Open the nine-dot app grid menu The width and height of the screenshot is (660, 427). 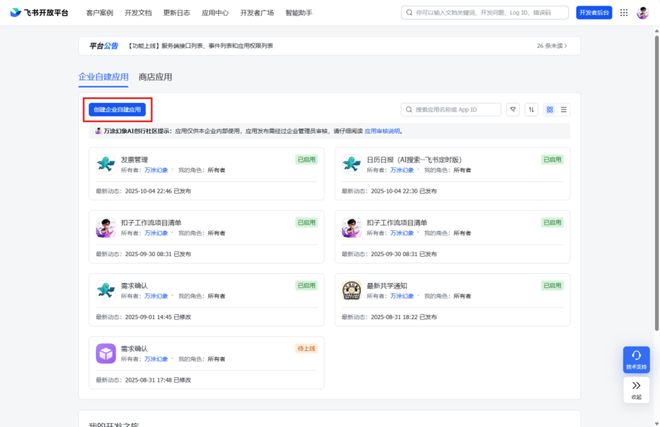[x=624, y=13]
